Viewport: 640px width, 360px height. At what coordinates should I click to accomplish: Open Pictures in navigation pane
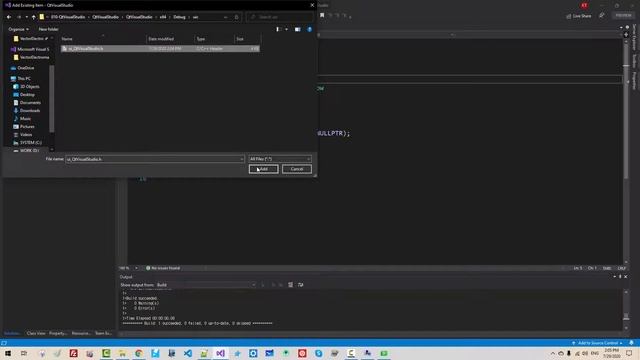(24, 127)
